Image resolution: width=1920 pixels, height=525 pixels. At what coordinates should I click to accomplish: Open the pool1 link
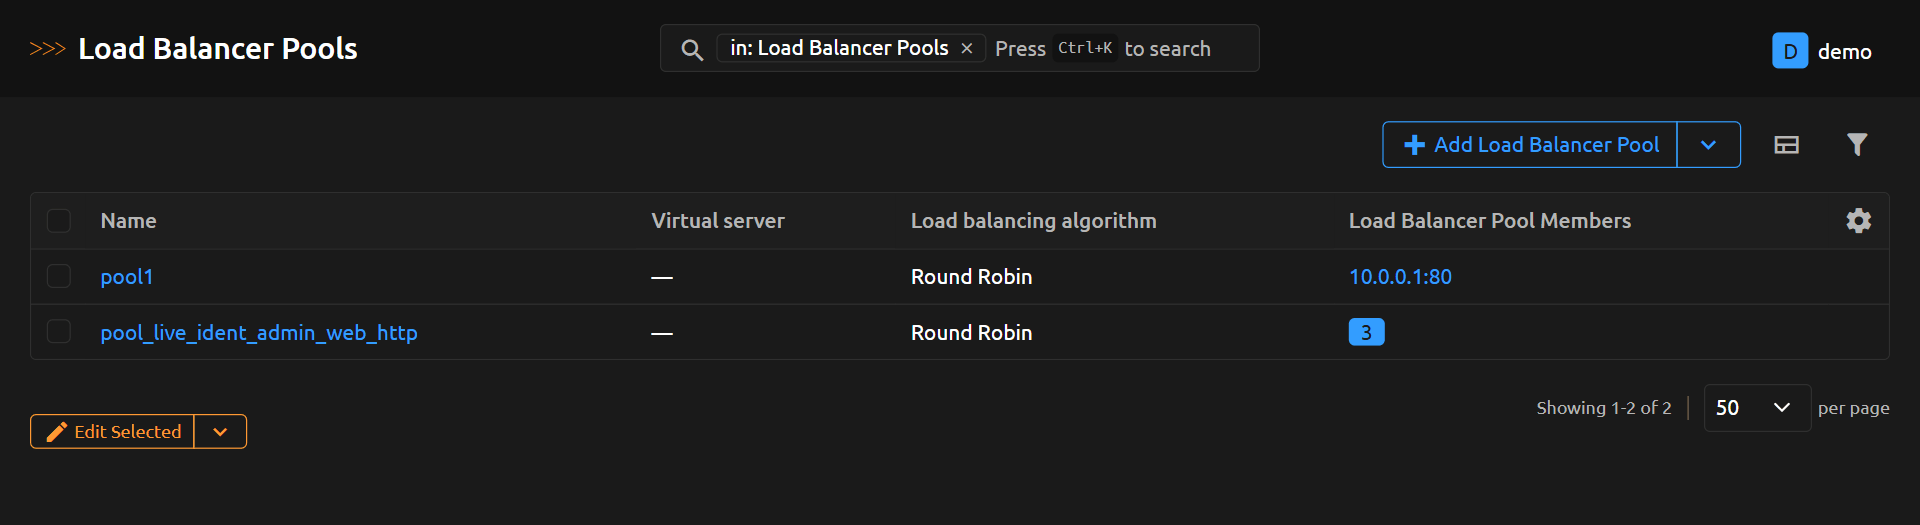[127, 277]
